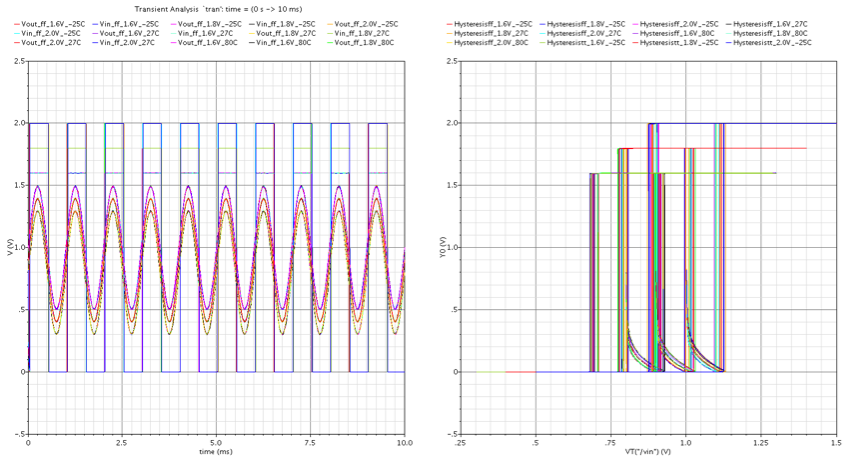The height and width of the screenshot is (461, 866).
Task: Select the Hysteresisff_1.6V_-25C legend entry
Action: (492, 22)
